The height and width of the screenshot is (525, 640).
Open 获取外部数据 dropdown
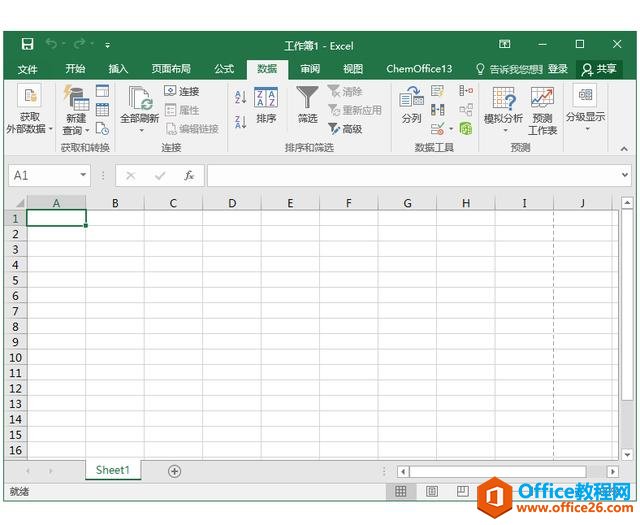[29, 109]
